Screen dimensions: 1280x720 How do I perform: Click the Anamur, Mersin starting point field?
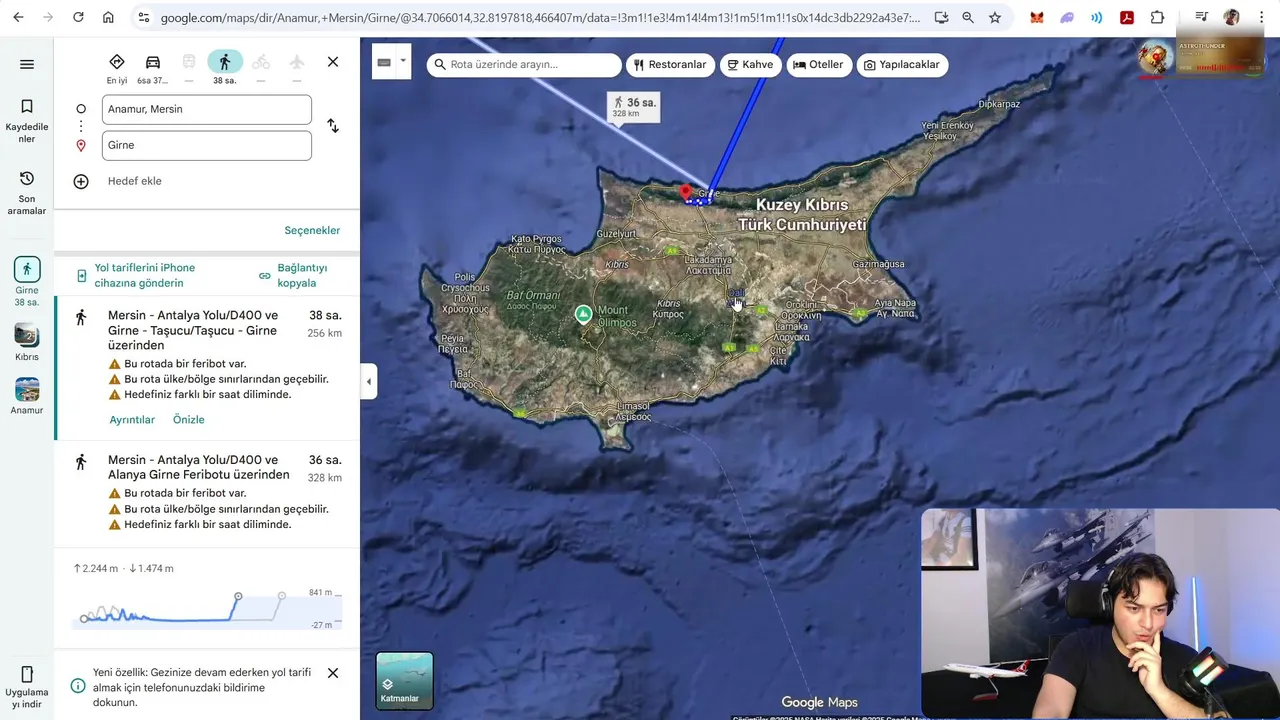click(207, 109)
